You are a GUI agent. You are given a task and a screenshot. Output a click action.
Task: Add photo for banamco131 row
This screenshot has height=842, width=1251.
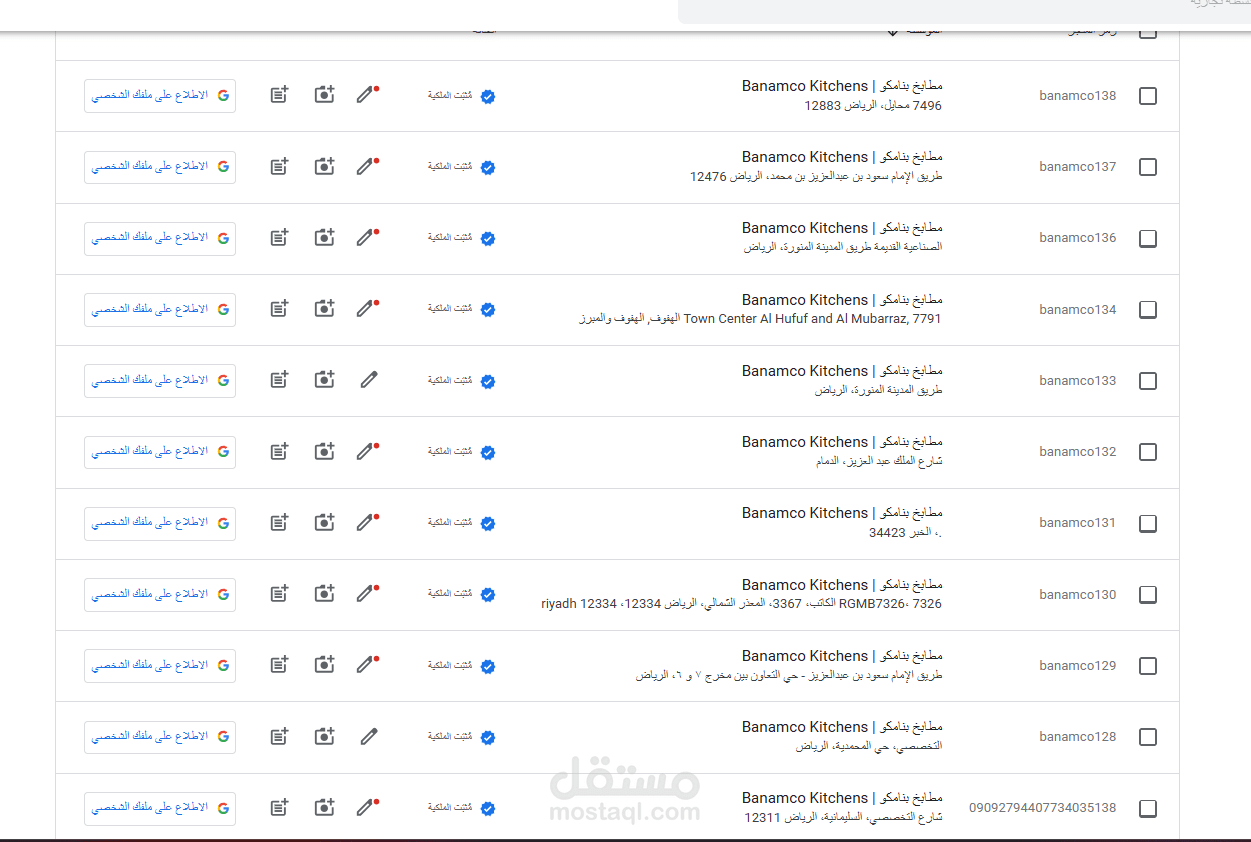click(324, 523)
